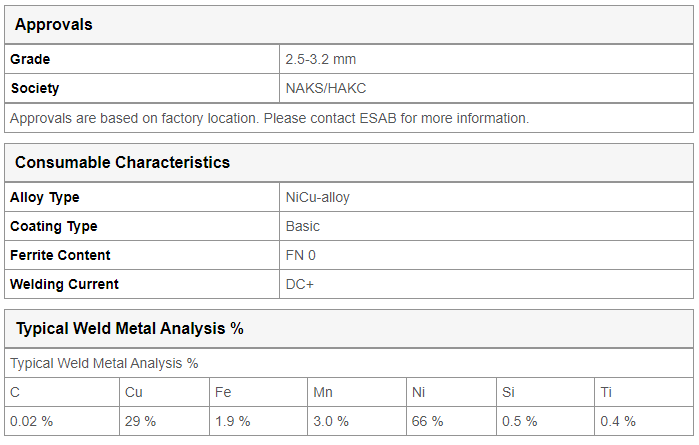This screenshot has height=445, width=699.
Task: Select the Coating Type label
Action: click(x=53, y=226)
